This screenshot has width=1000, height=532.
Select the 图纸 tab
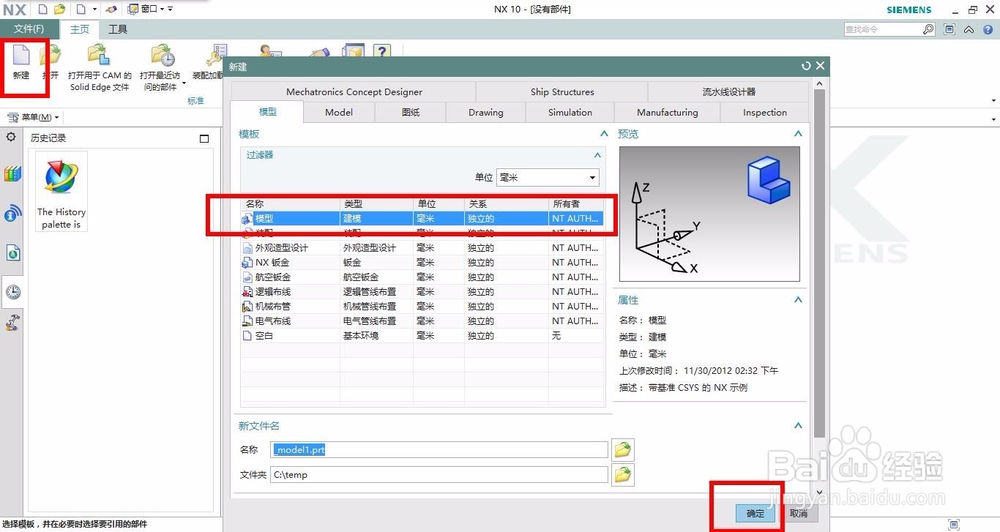click(x=411, y=112)
